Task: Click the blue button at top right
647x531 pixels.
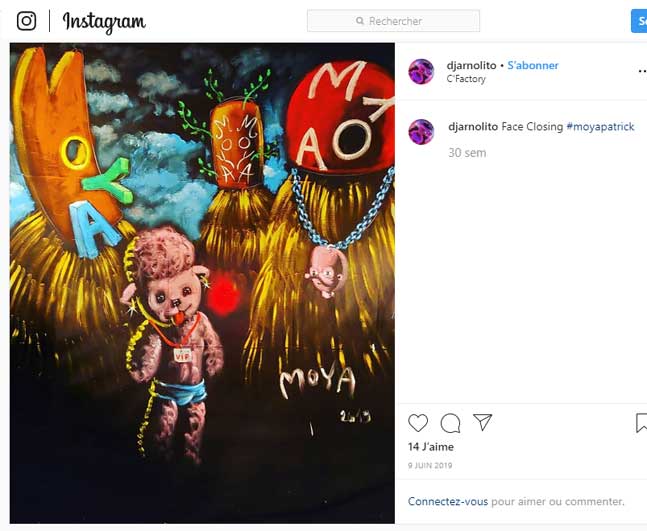Action: pos(639,21)
